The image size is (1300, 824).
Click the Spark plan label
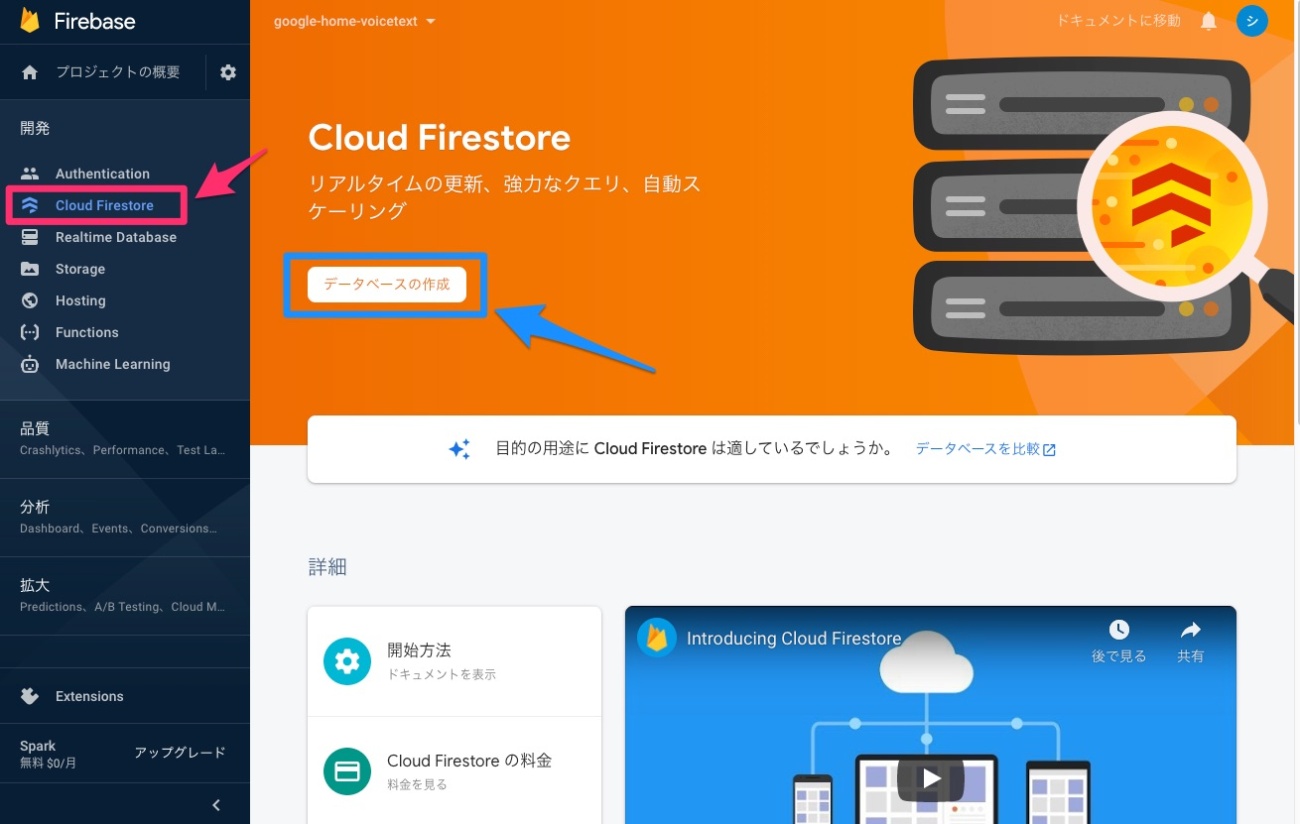pos(38,746)
